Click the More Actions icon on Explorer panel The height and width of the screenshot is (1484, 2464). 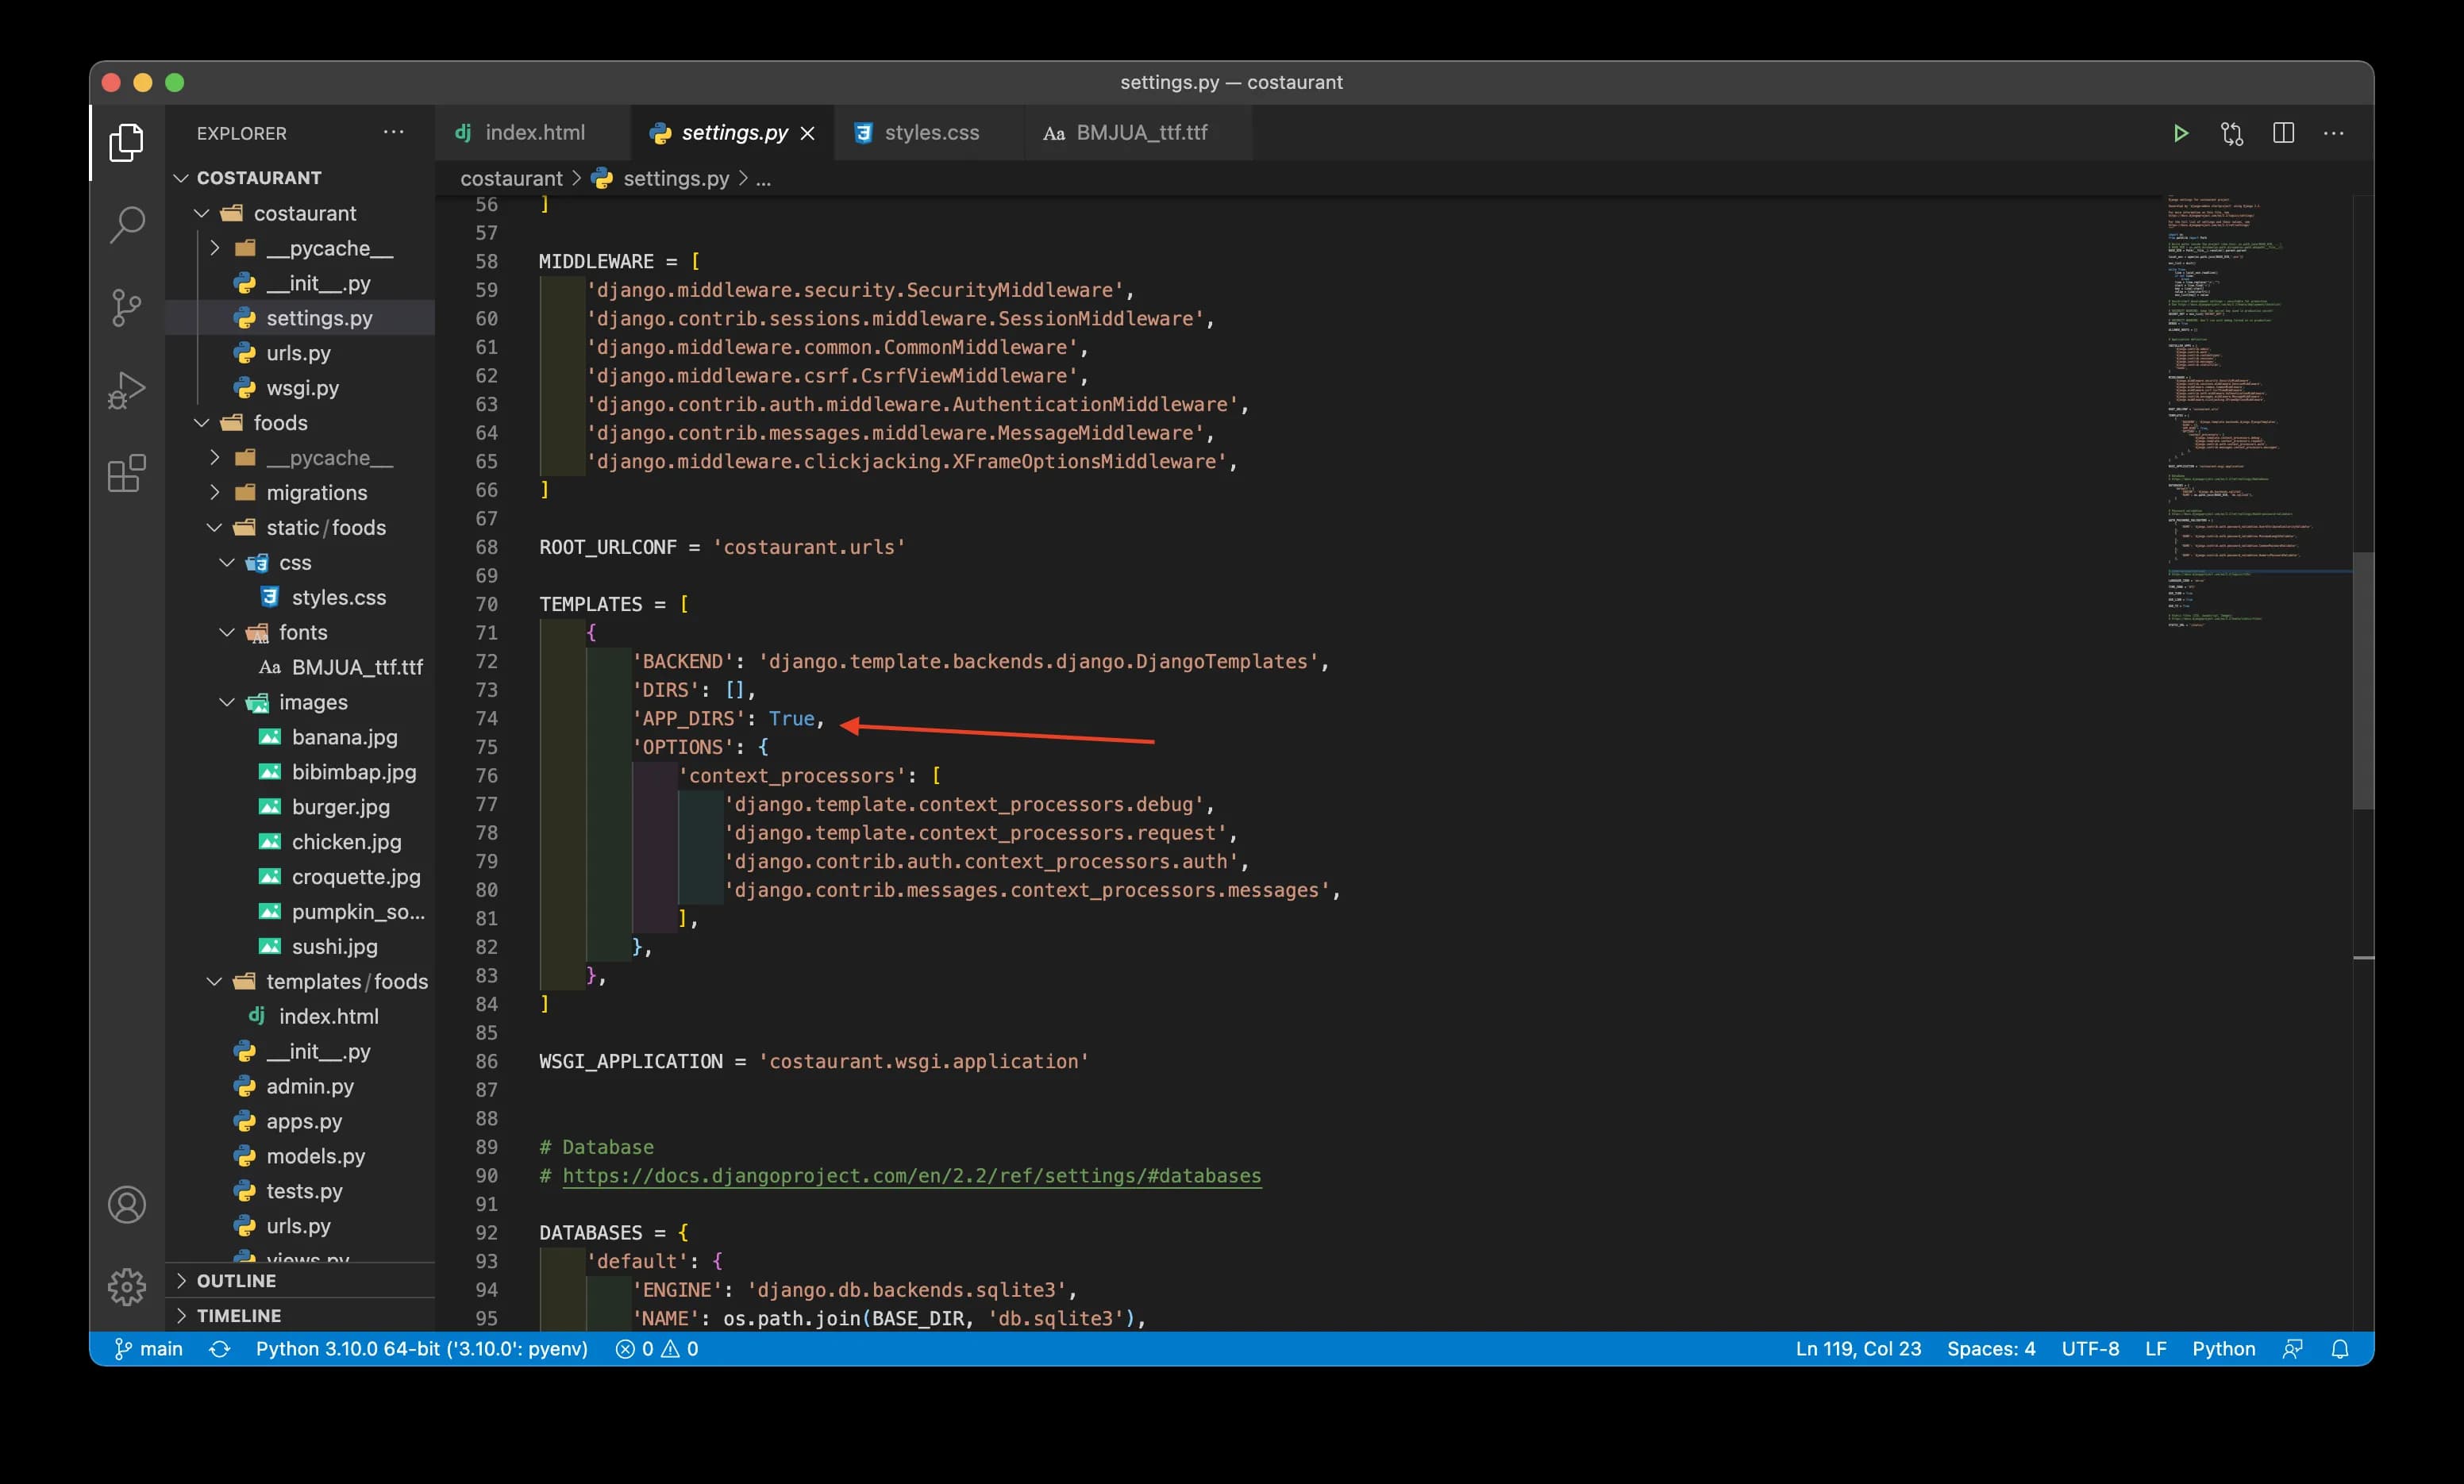(395, 132)
